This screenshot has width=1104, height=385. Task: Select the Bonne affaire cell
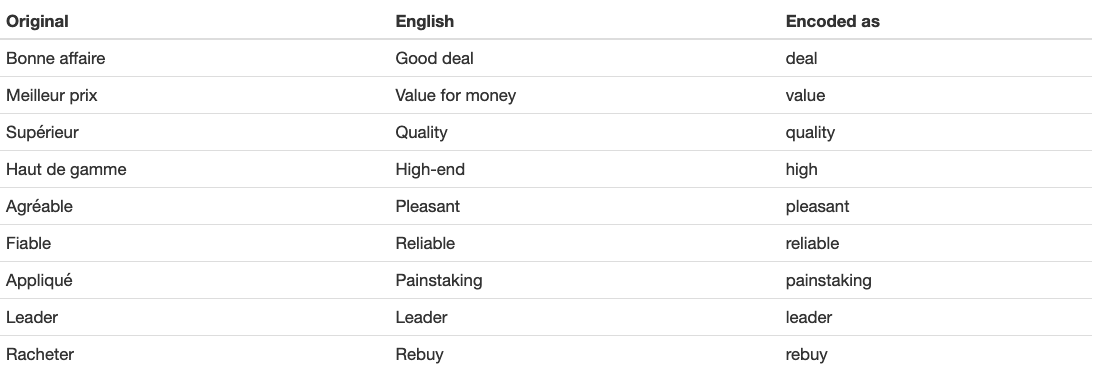click(56, 58)
